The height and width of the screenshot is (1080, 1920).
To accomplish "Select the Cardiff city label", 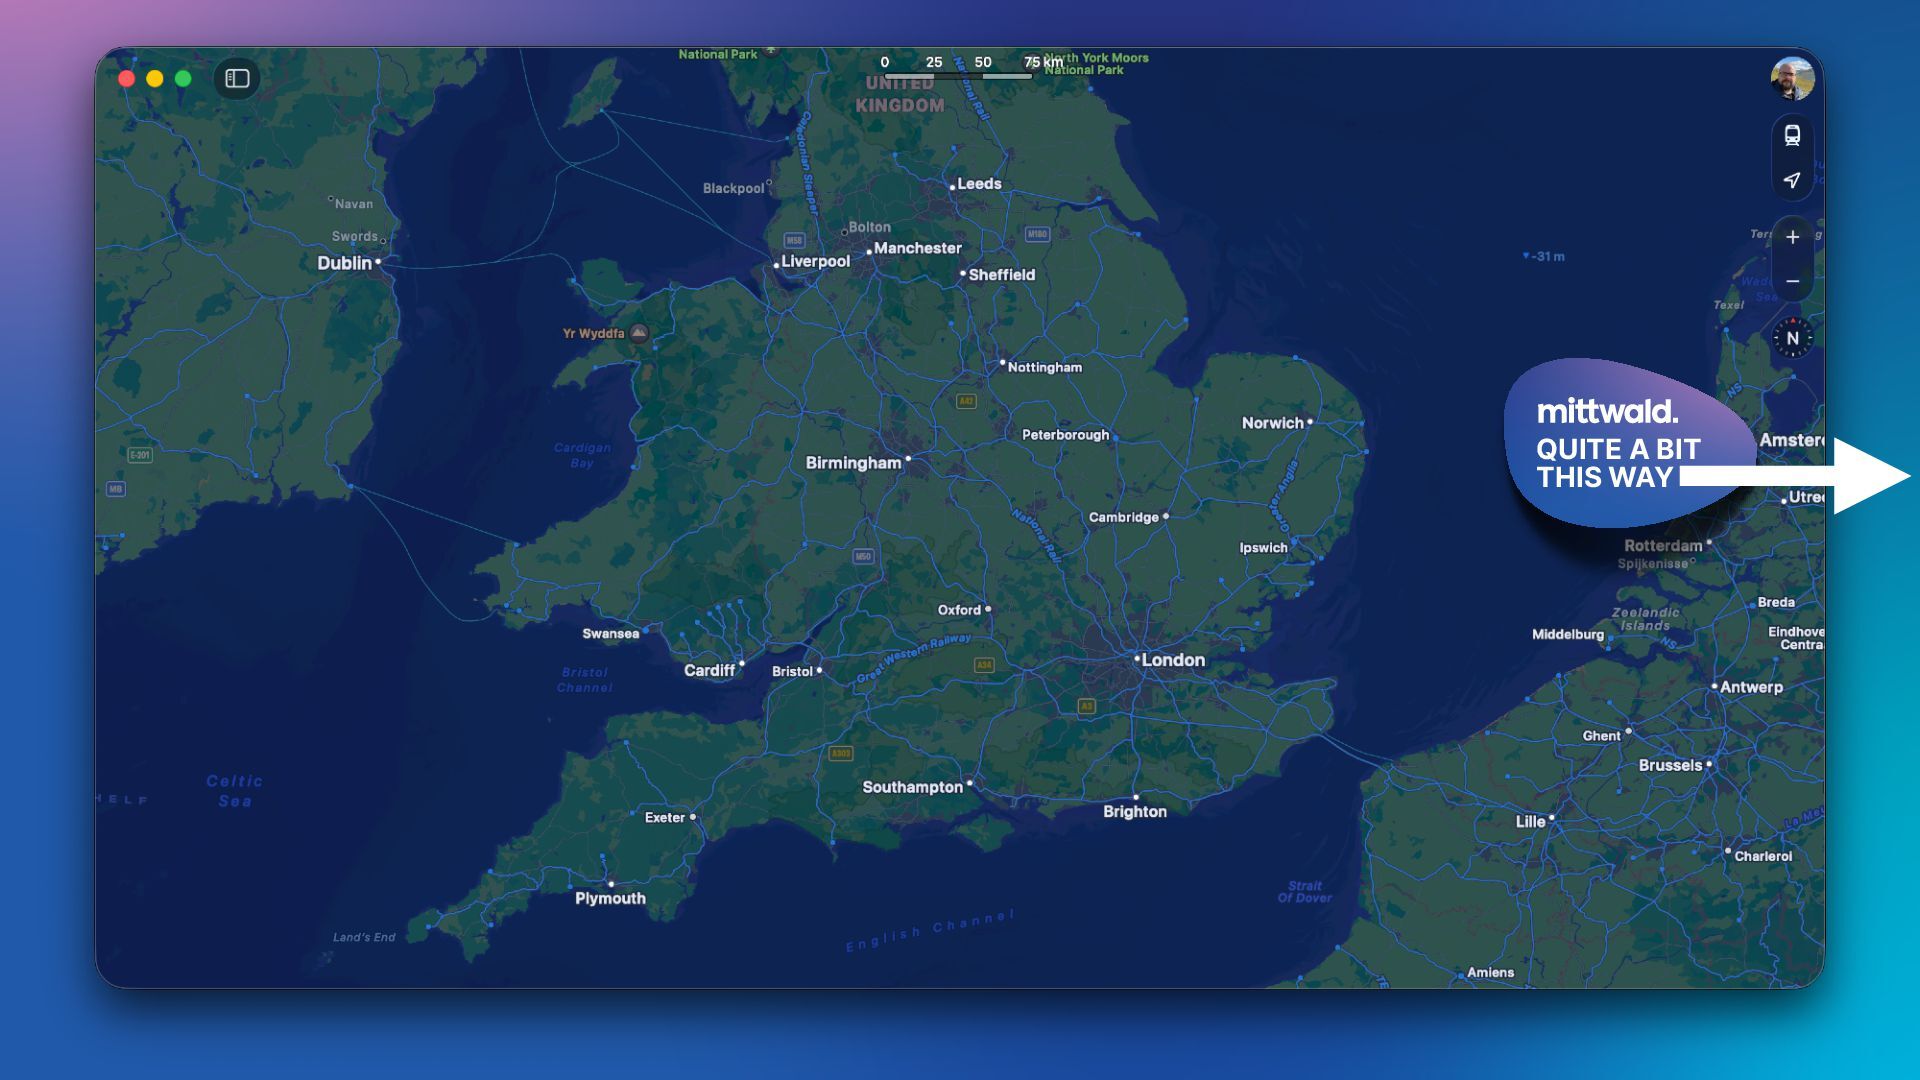I will point(709,670).
